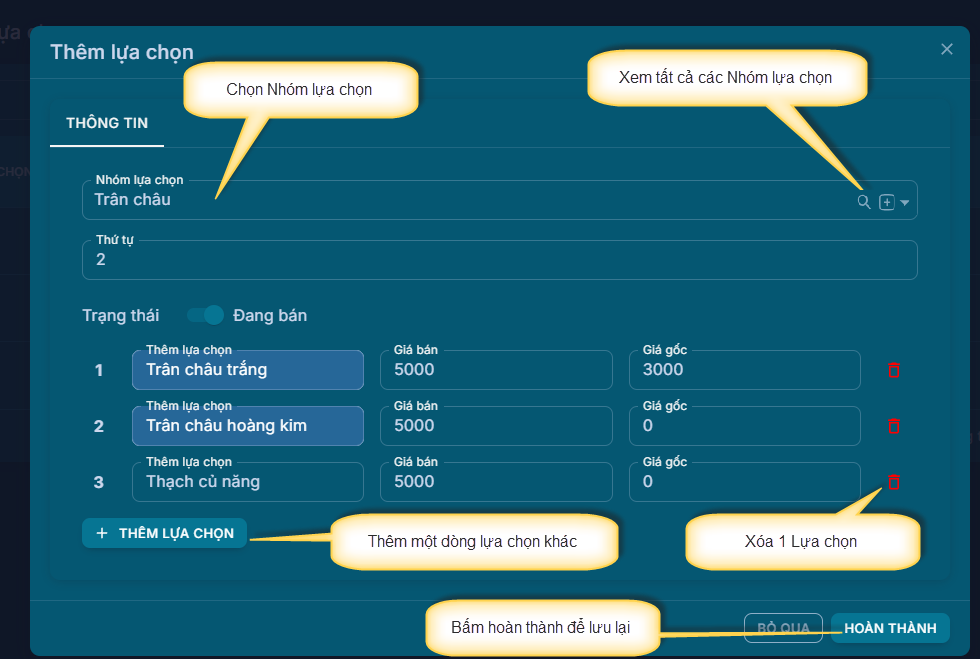
Task: Select the Nhóm lựa chọn field Trân châu
Action: point(460,200)
